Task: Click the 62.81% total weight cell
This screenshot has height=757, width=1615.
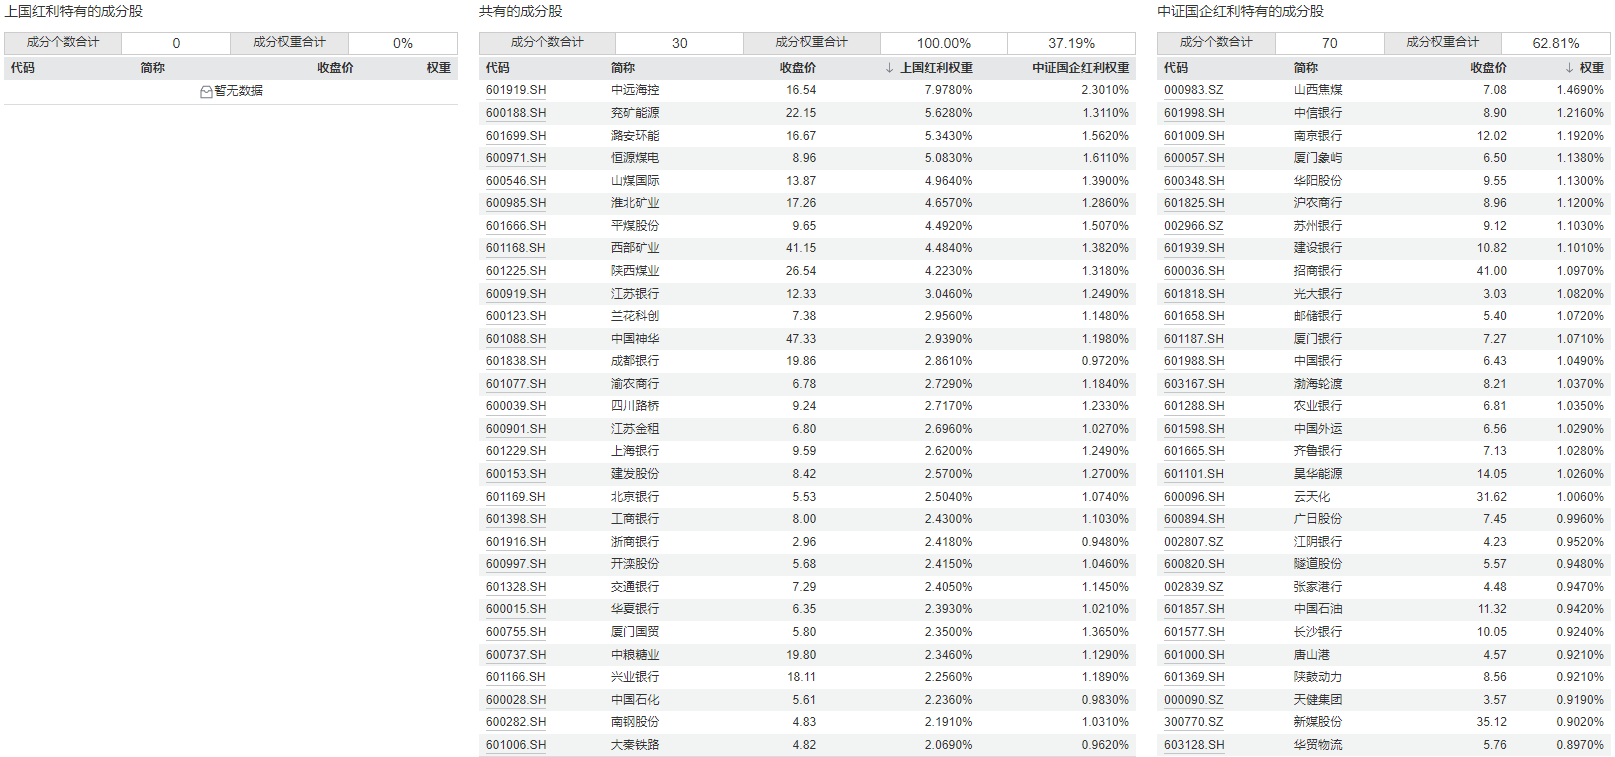Action: tap(1556, 43)
